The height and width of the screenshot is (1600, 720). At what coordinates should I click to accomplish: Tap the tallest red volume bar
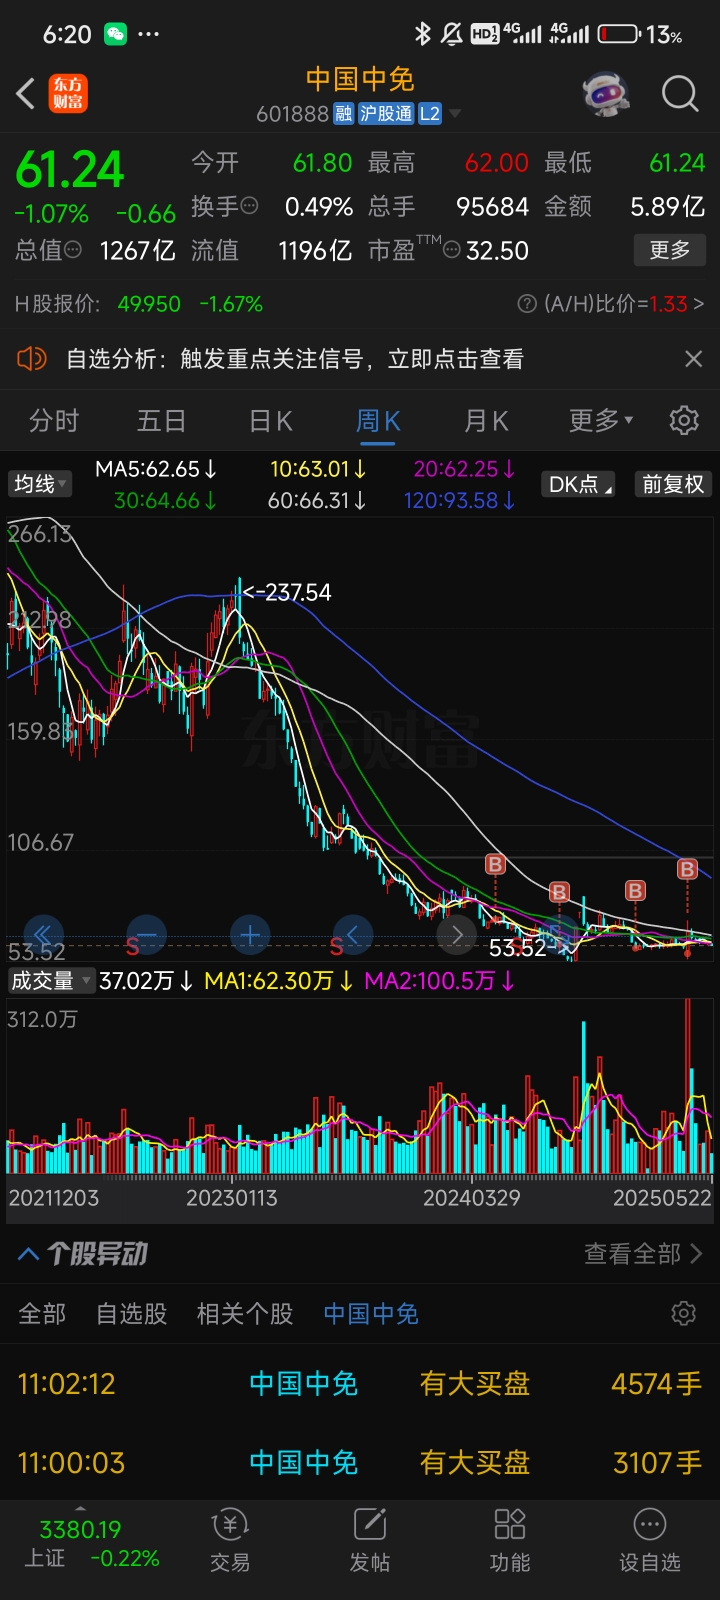click(x=687, y=1085)
